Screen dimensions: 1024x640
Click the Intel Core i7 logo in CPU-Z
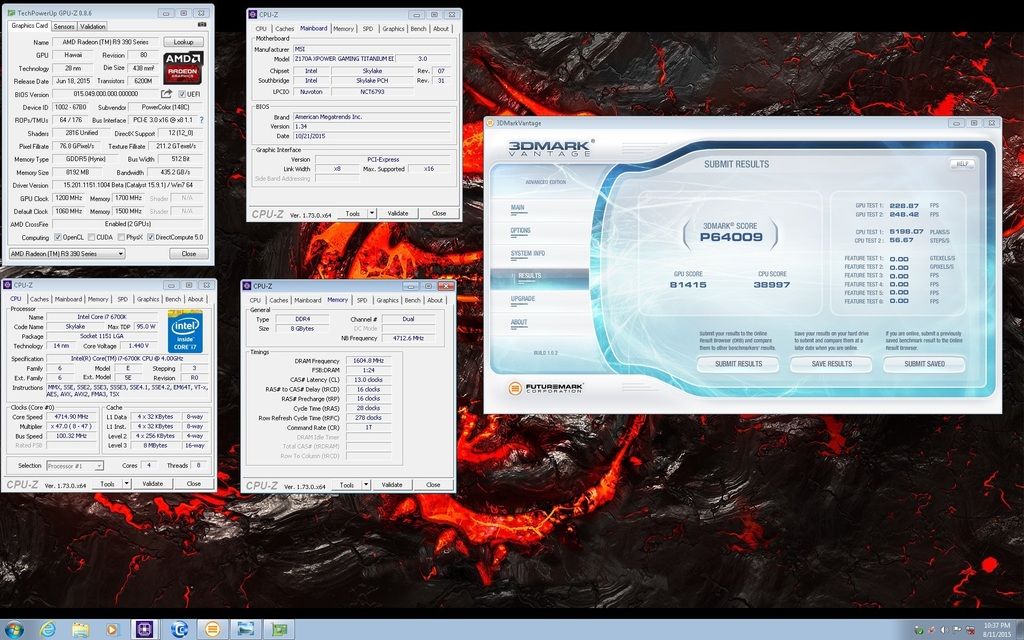pyautogui.click(x=185, y=332)
